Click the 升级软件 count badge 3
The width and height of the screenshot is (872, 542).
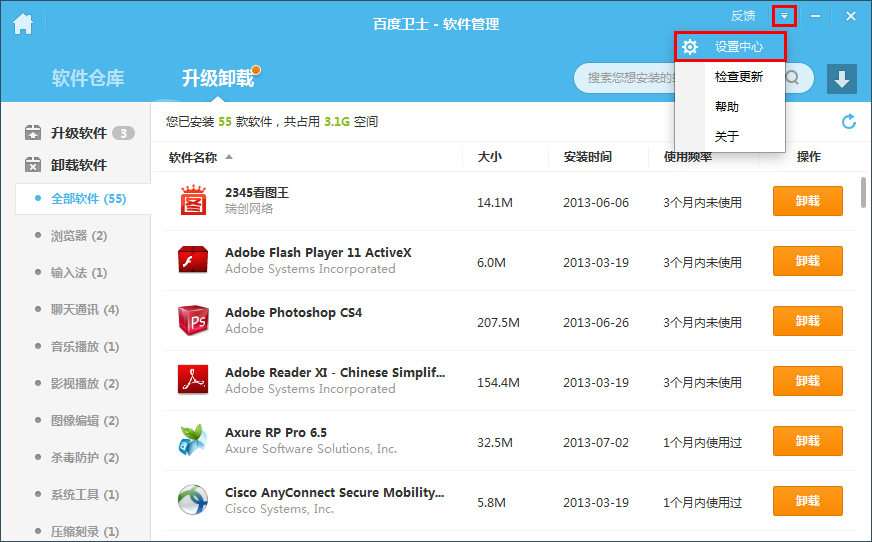point(123,133)
